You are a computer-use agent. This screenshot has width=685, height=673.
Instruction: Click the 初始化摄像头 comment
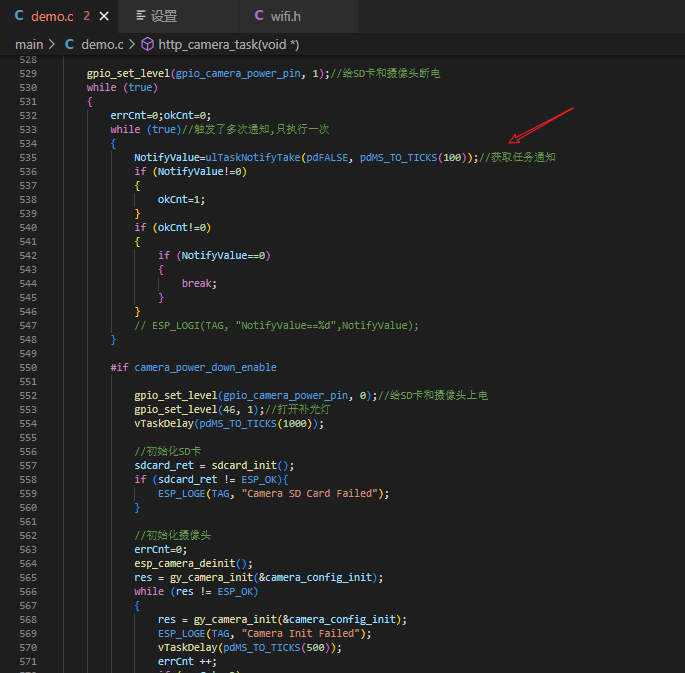click(x=173, y=535)
